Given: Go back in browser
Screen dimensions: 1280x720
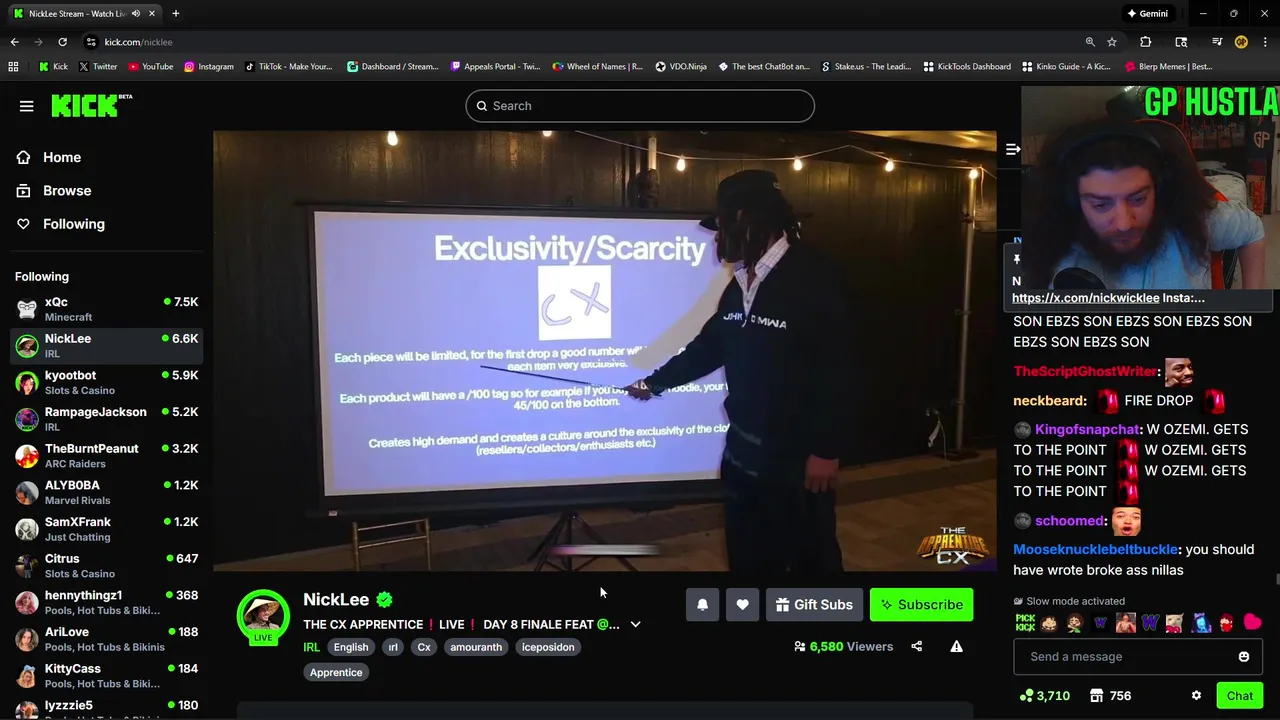Looking at the screenshot, I should click(14, 42).
